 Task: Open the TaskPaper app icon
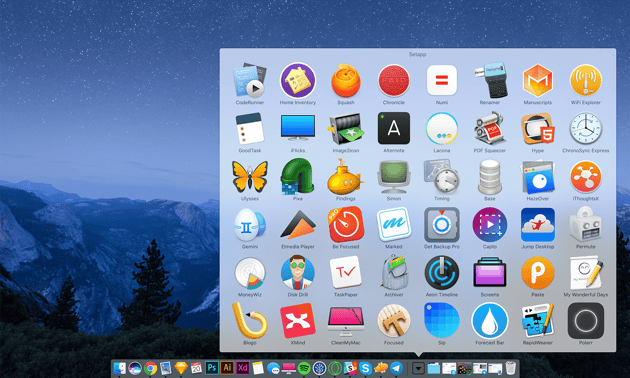346,273
